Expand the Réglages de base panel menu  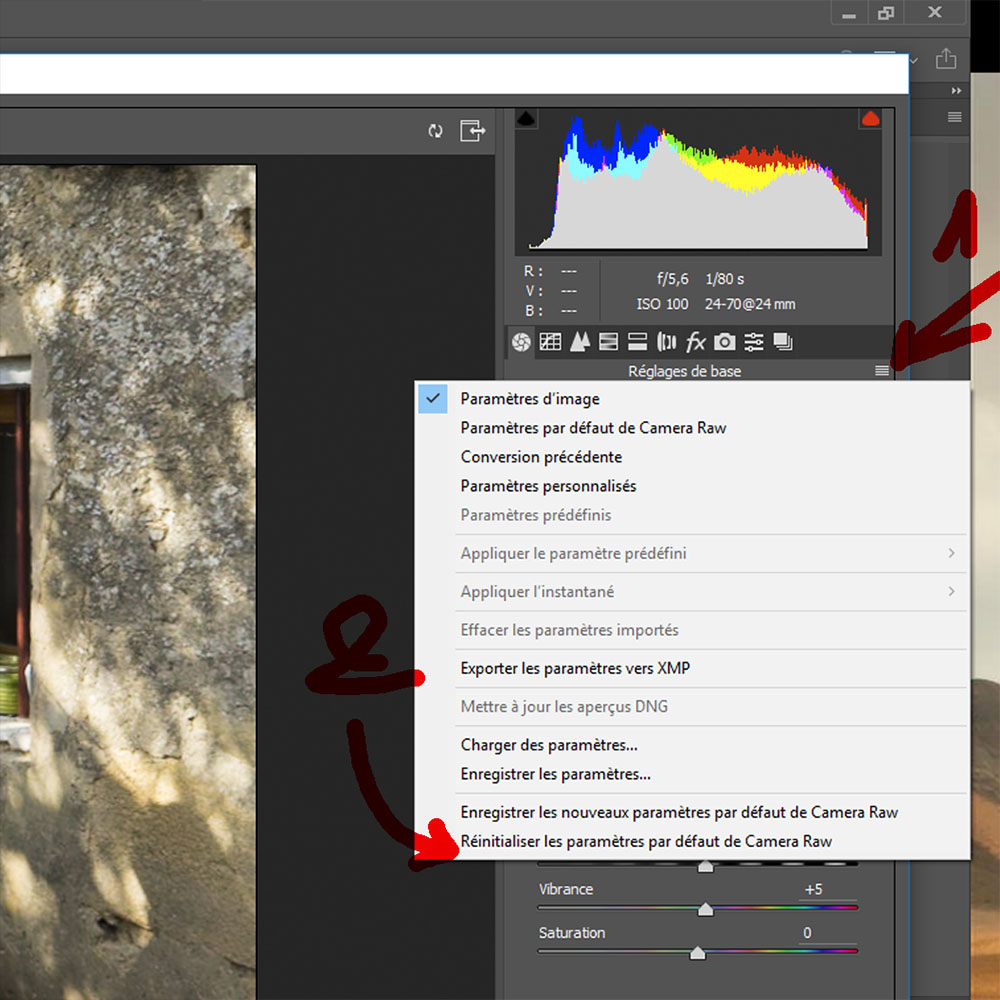881,371
